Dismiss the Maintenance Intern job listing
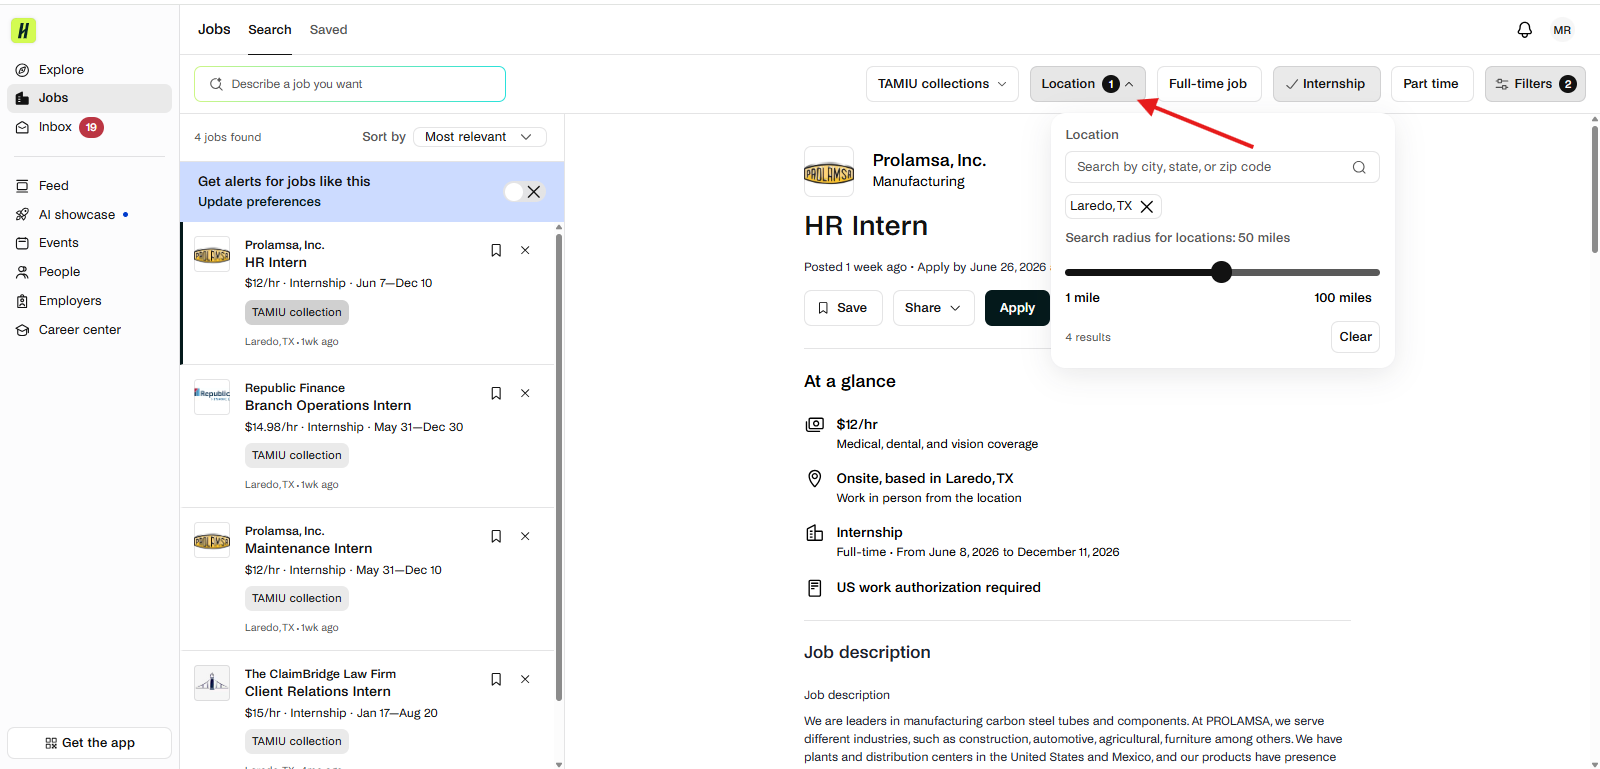This screenshot has width=1600, height=769. tap(525, 536)
